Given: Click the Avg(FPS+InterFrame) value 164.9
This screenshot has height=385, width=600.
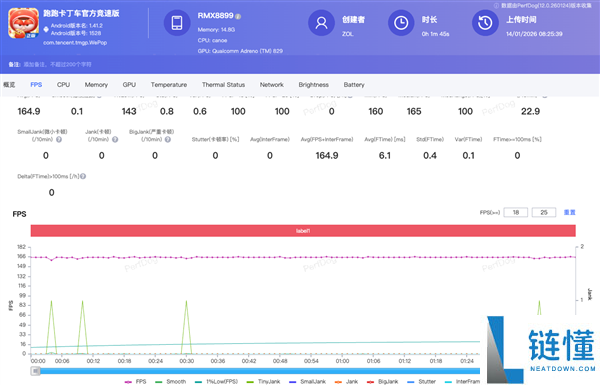Looking at the screenshot, I should tap(327, 155).
